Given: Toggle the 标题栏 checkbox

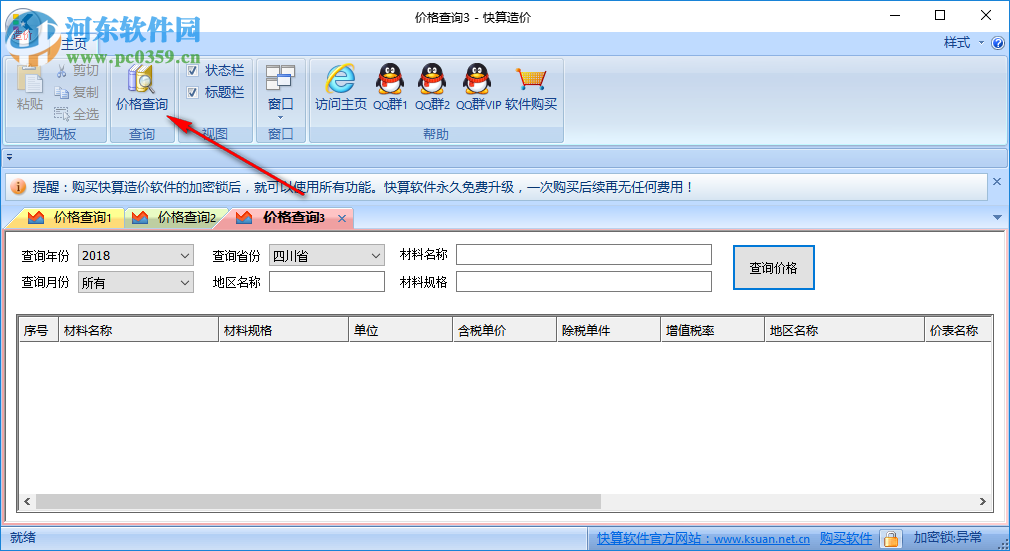Looking at the screenshot, I should [x=192, y=93].
